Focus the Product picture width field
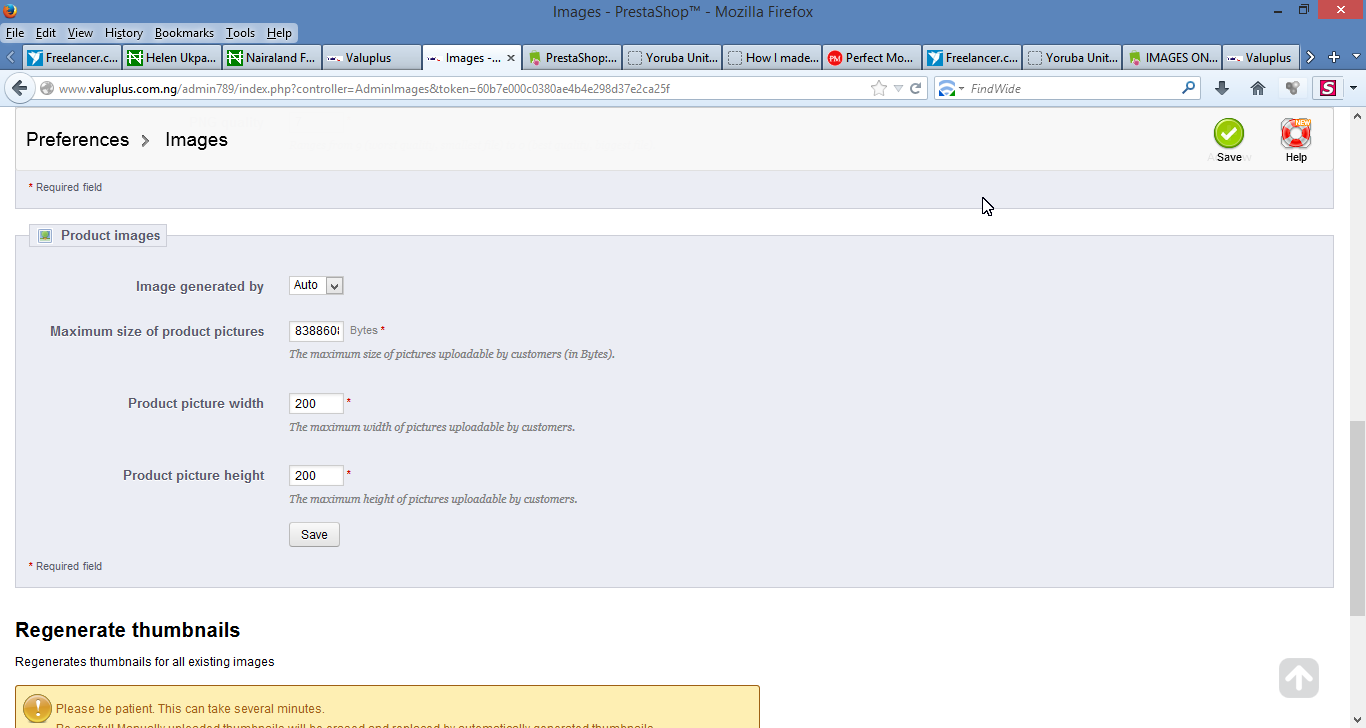 pos(316,404)
